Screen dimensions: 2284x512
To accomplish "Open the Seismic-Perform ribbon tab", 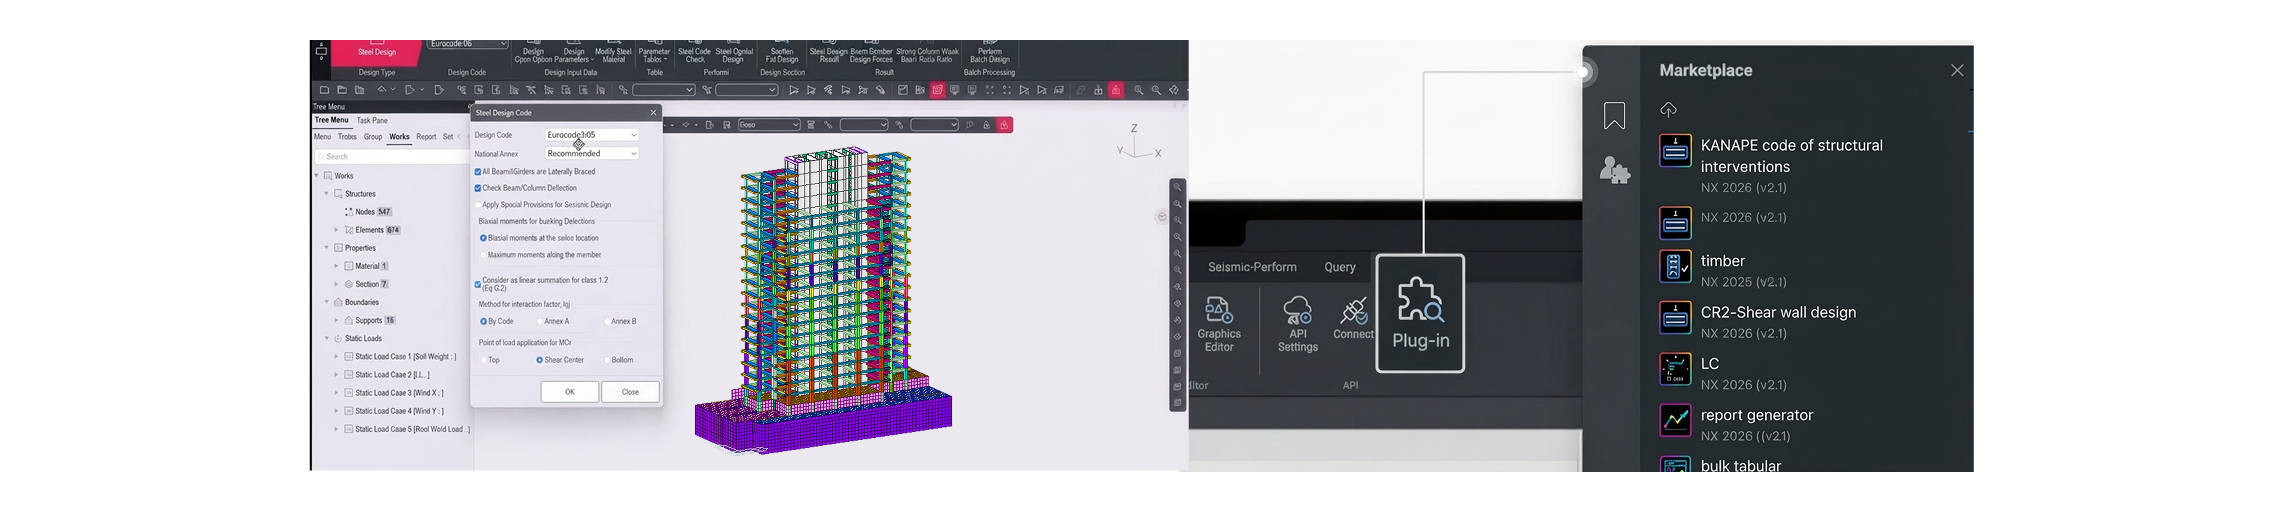I will click(1252, 267).
